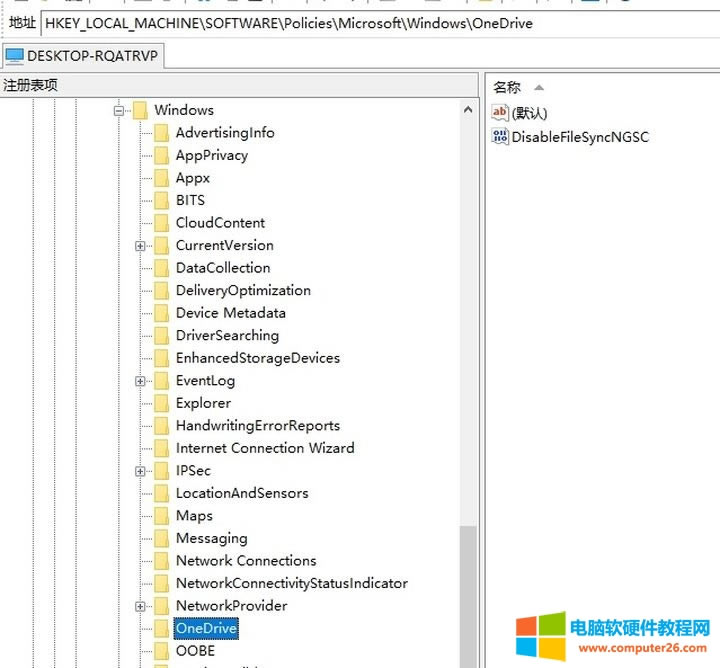
Task: Click the (默认) default string value icon
Action: tap(501, 113)
